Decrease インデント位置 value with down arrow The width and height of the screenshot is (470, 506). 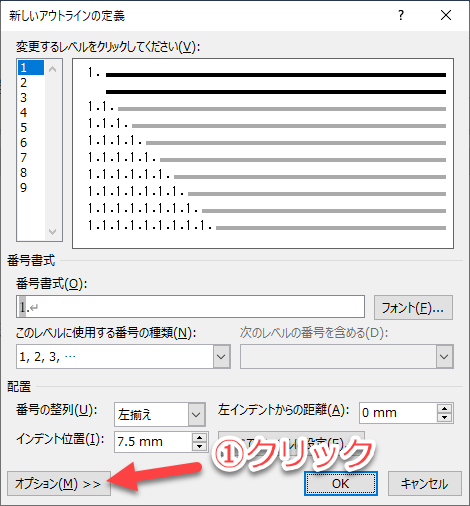click(x=199, y=446)
